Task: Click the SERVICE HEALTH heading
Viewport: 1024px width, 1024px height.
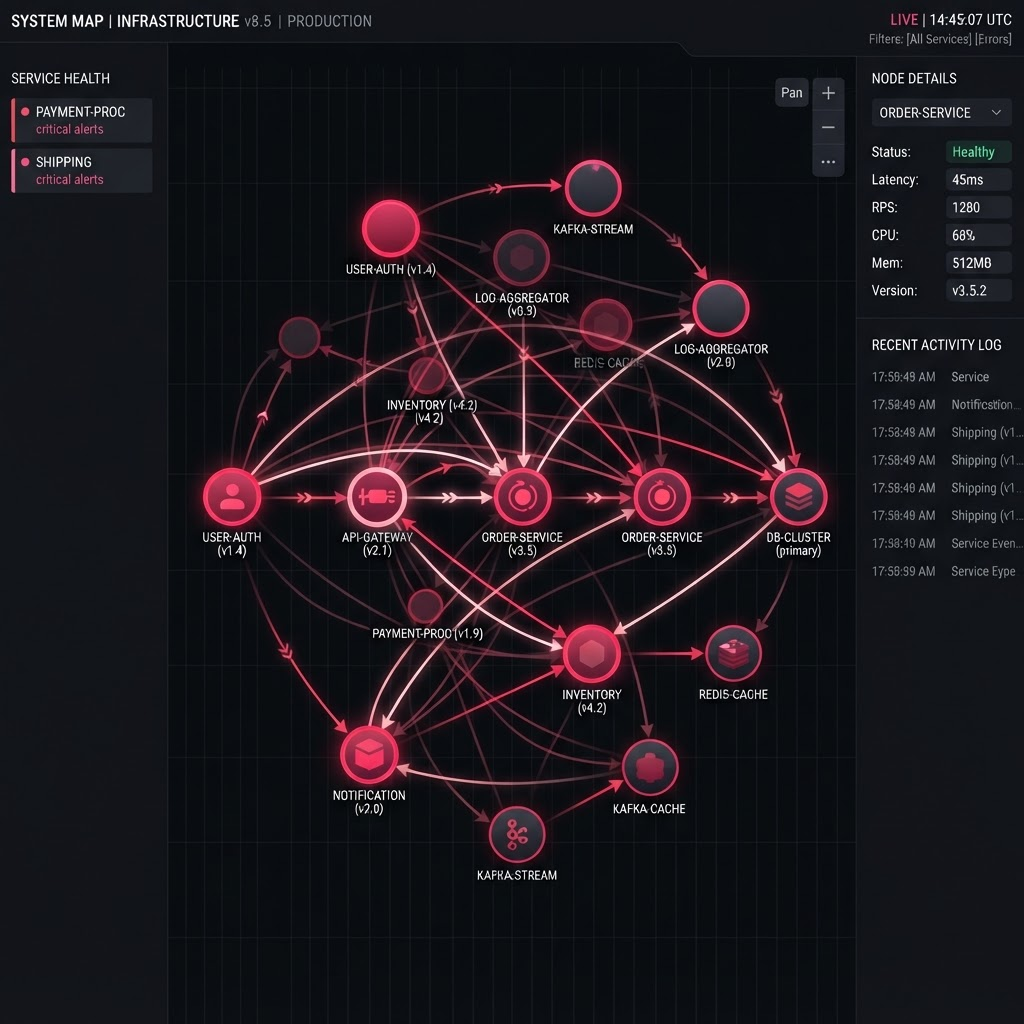Action: click(60, 79)
